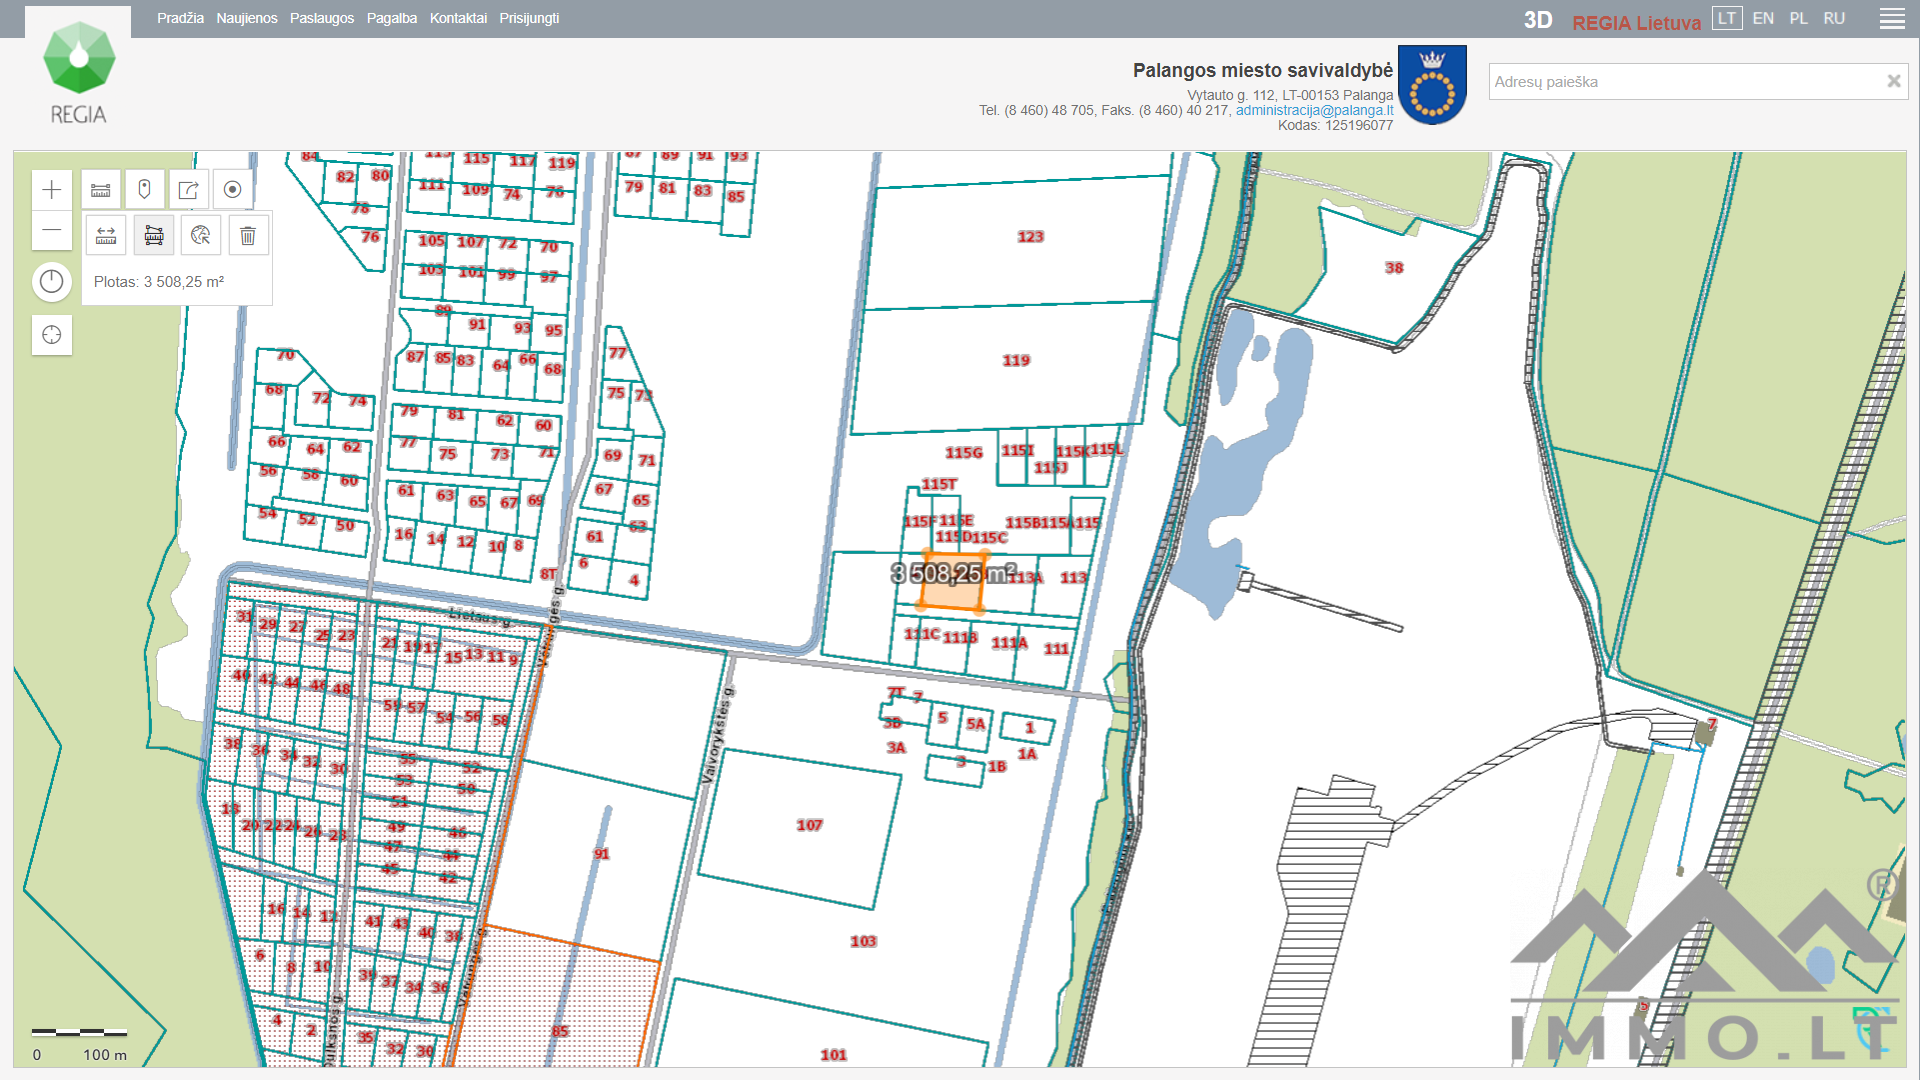Zoom in on the map
Viewport: 1920px width, 1080px height.
52,190
